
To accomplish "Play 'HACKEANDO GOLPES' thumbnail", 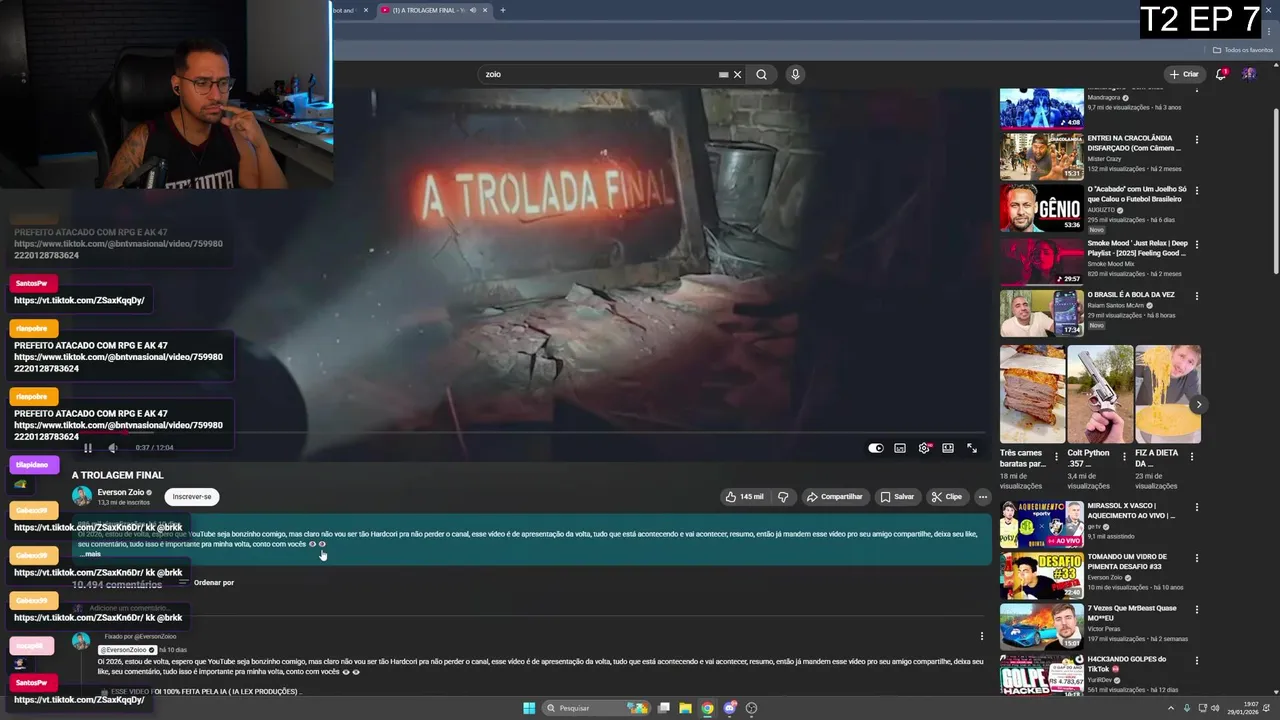I will pyautogui.click(x=1041, y=676).
